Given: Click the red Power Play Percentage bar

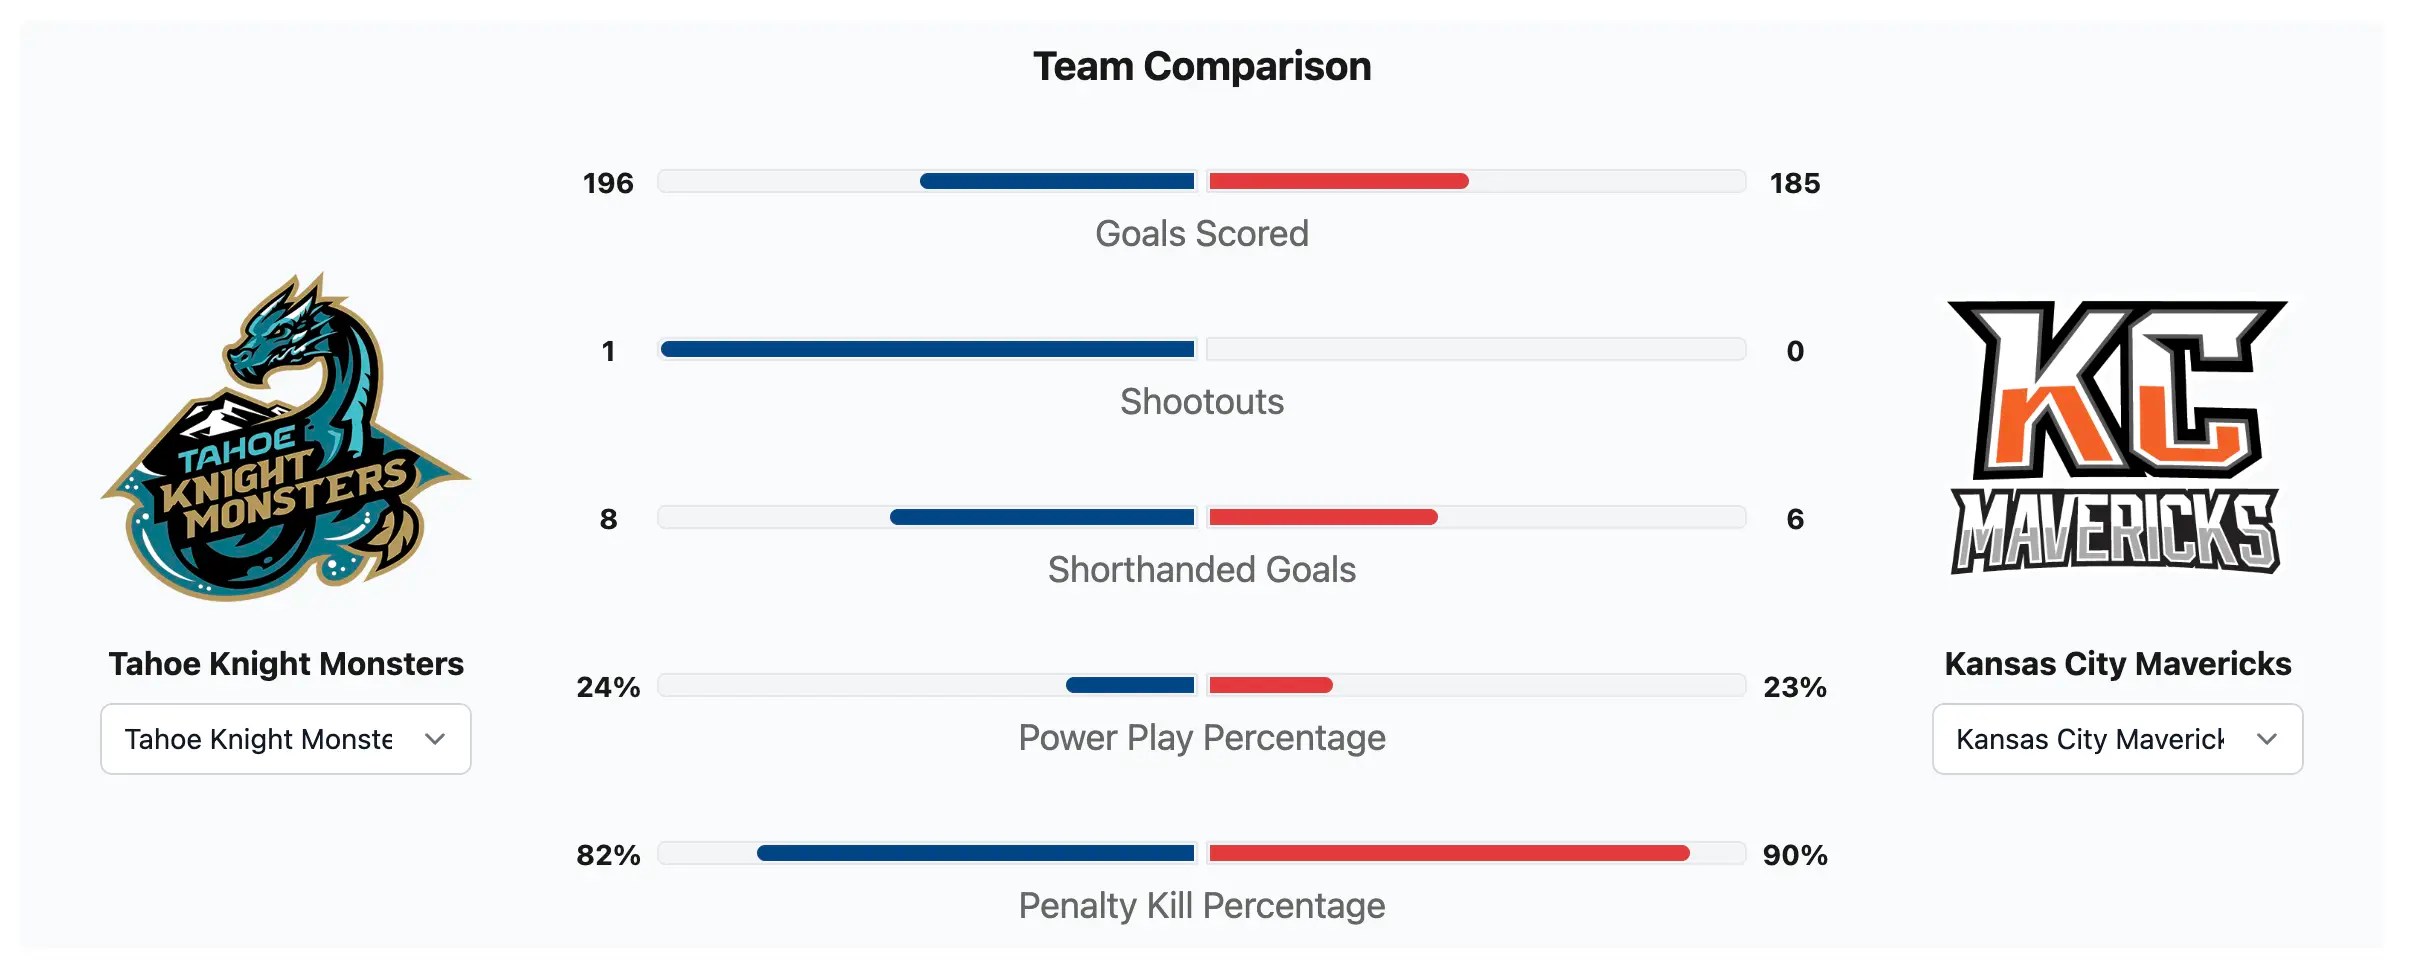Looking at the screenshot, I should (x=1270, y=685).
